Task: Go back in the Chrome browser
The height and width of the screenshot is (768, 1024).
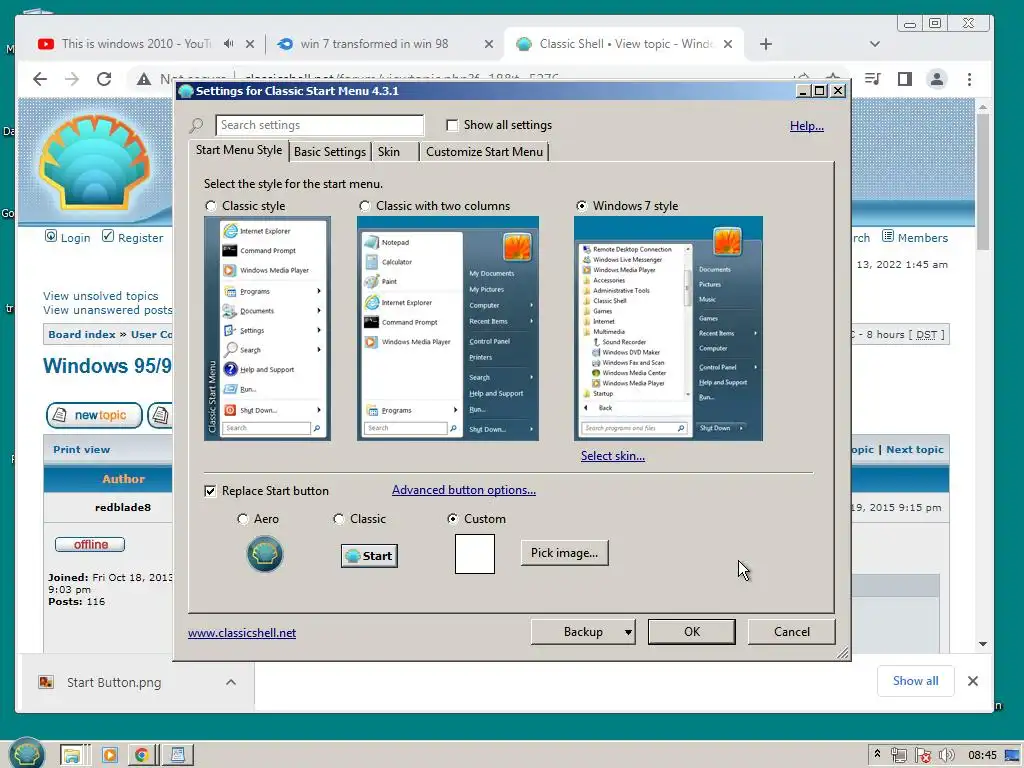Action: point(40,79)
